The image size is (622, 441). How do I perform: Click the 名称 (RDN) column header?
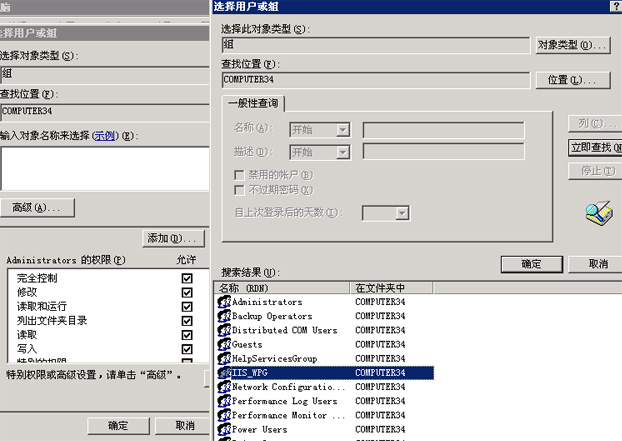[282, 288]
